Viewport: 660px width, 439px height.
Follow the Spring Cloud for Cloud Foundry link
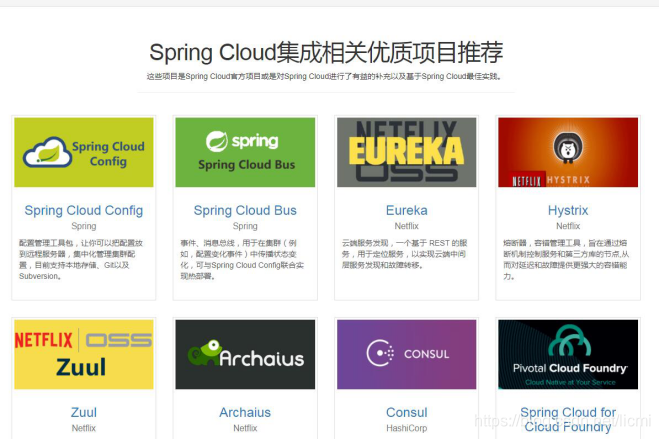pos(568,419)
